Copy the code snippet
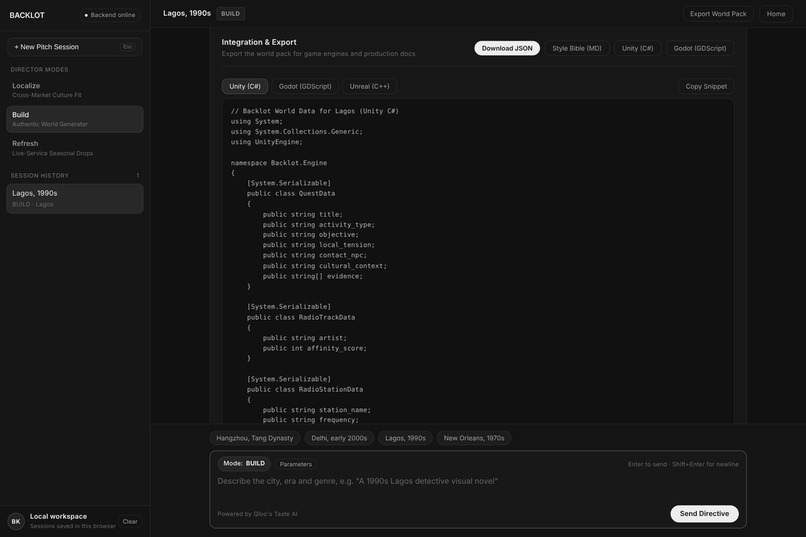 click(x=706, y=86)
